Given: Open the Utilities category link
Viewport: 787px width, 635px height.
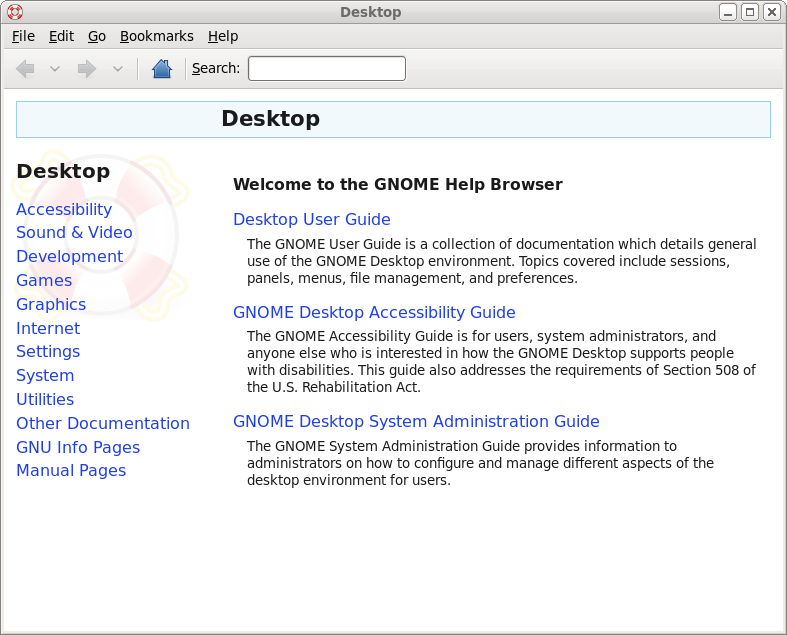Looking at the screenshot, I should (45, 399).
